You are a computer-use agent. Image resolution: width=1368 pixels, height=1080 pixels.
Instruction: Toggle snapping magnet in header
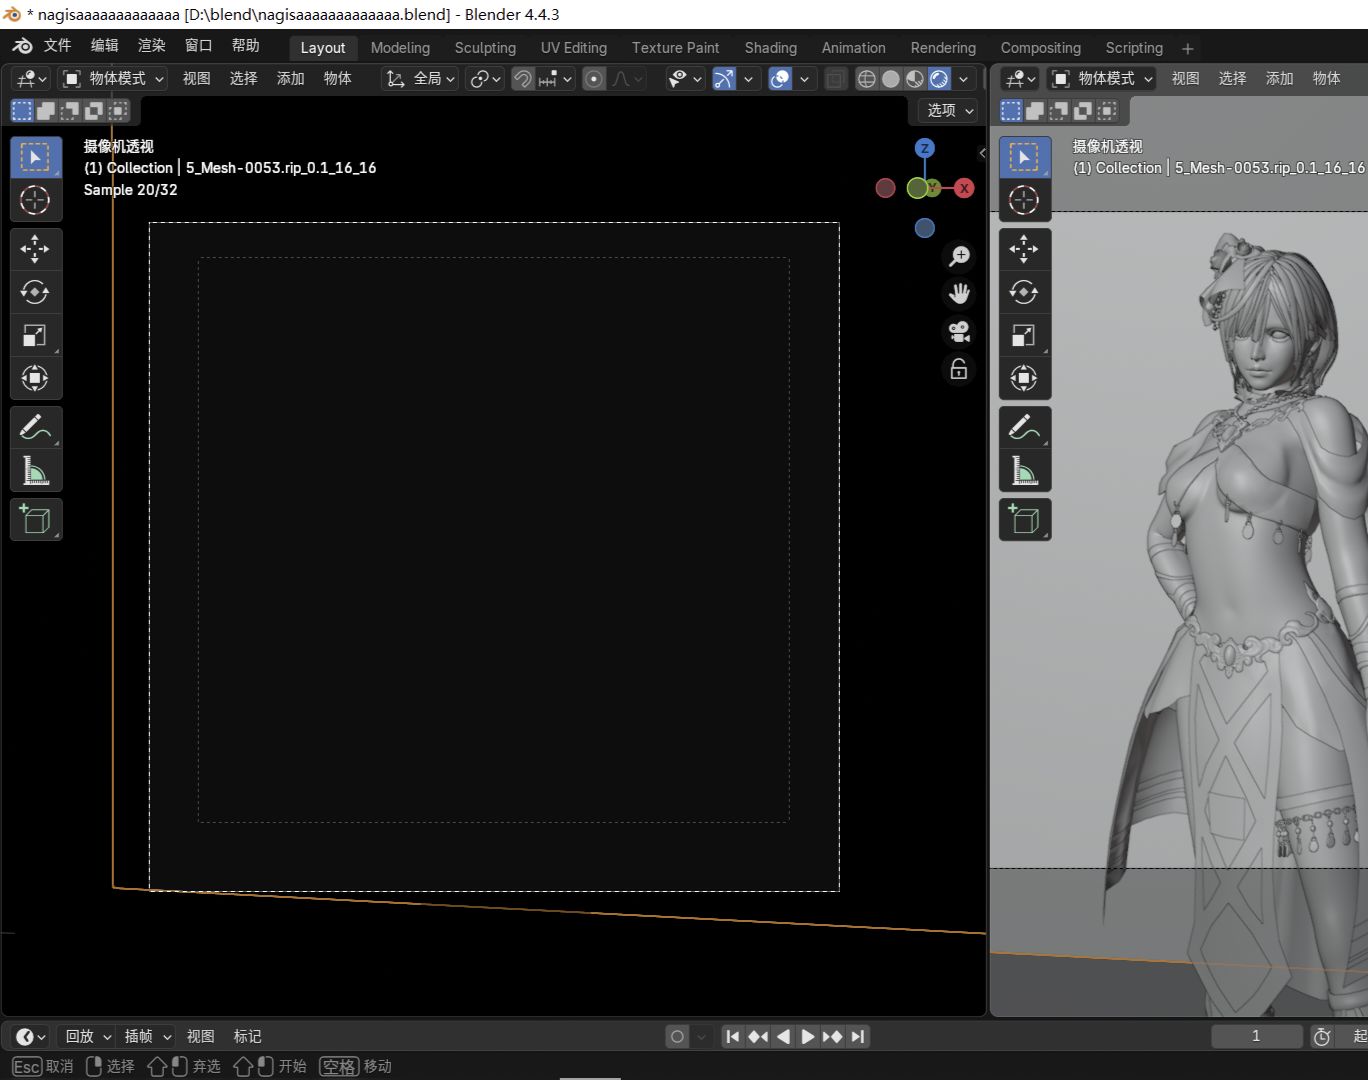[523, 79]
